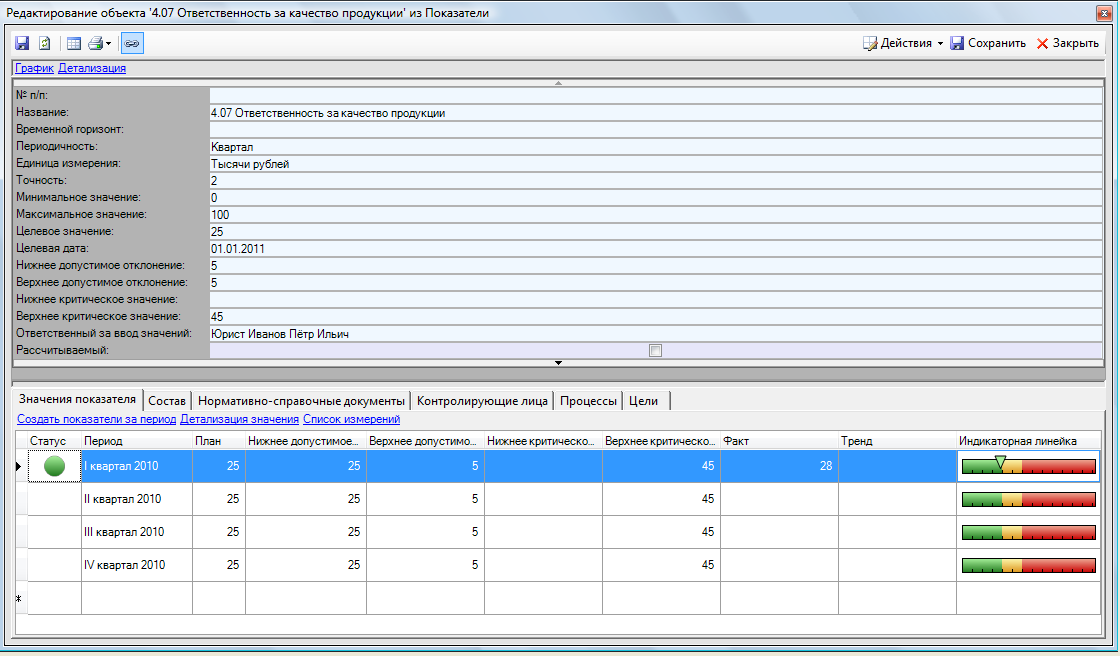1120x656 pixels.
Task: Click the row selector arrow of first row
Action: pyautogui.click(x=19, y=465)
